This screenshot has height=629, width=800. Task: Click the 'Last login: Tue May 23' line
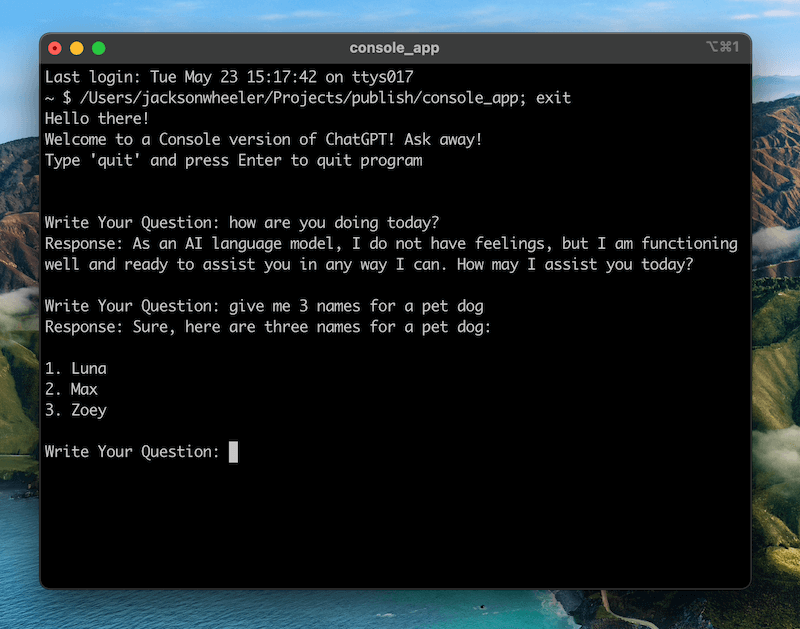[229, 77]
